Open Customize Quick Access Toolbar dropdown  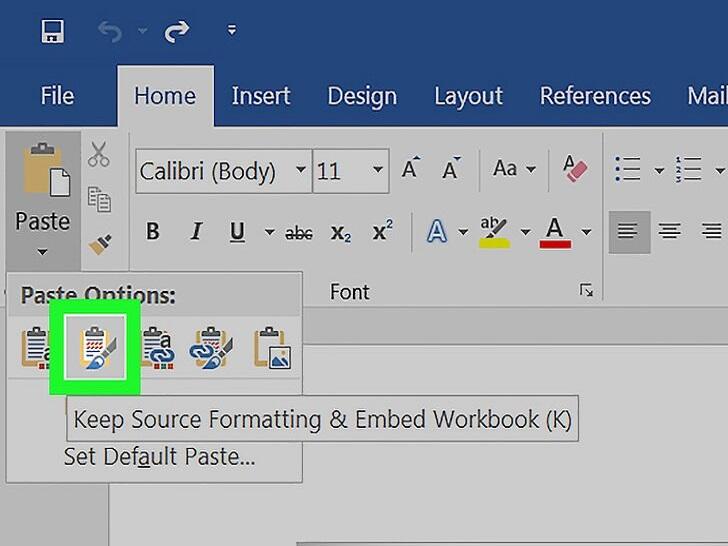click(232, 31)
